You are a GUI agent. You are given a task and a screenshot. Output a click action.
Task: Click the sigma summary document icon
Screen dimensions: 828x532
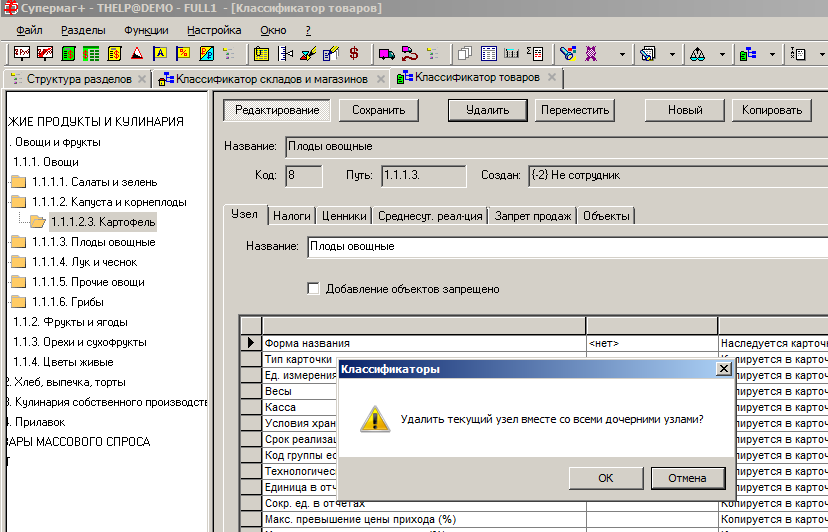pyautogui.click(x=535, y=53)
